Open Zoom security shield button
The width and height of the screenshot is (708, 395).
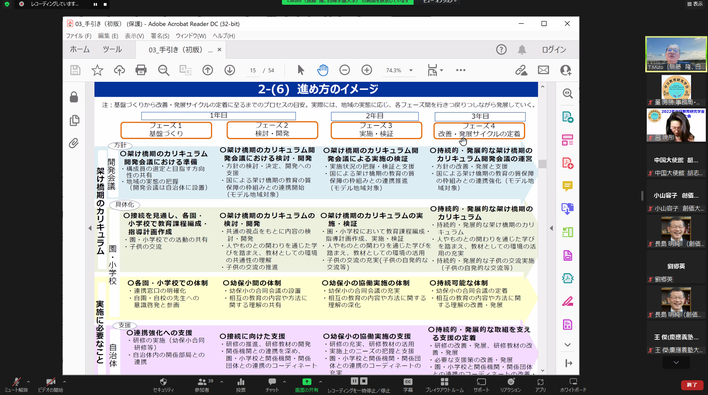(x=163, y=384)
